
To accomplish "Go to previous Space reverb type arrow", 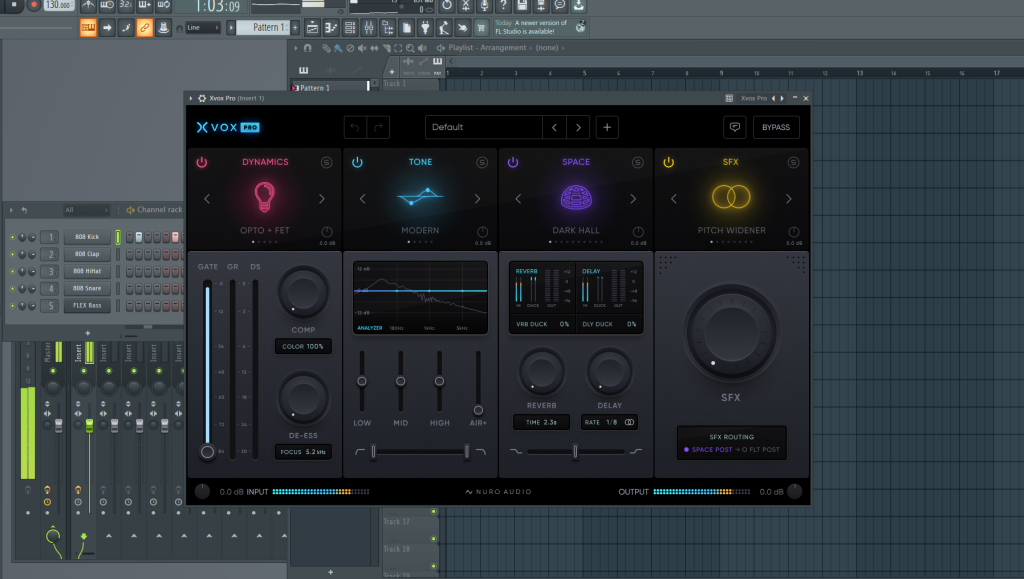I will (518, 198).
